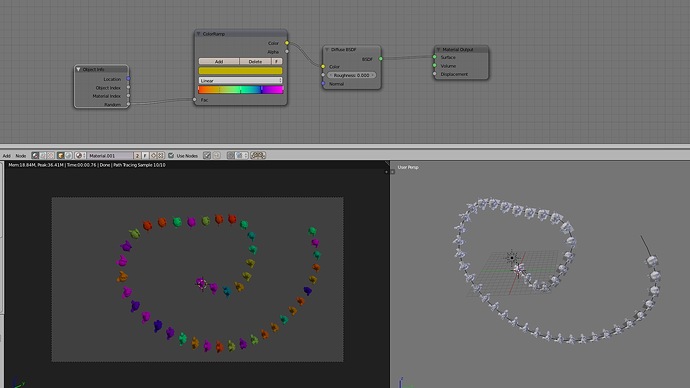
Task: Click the material user count 2 button
Action: (137, 155)
